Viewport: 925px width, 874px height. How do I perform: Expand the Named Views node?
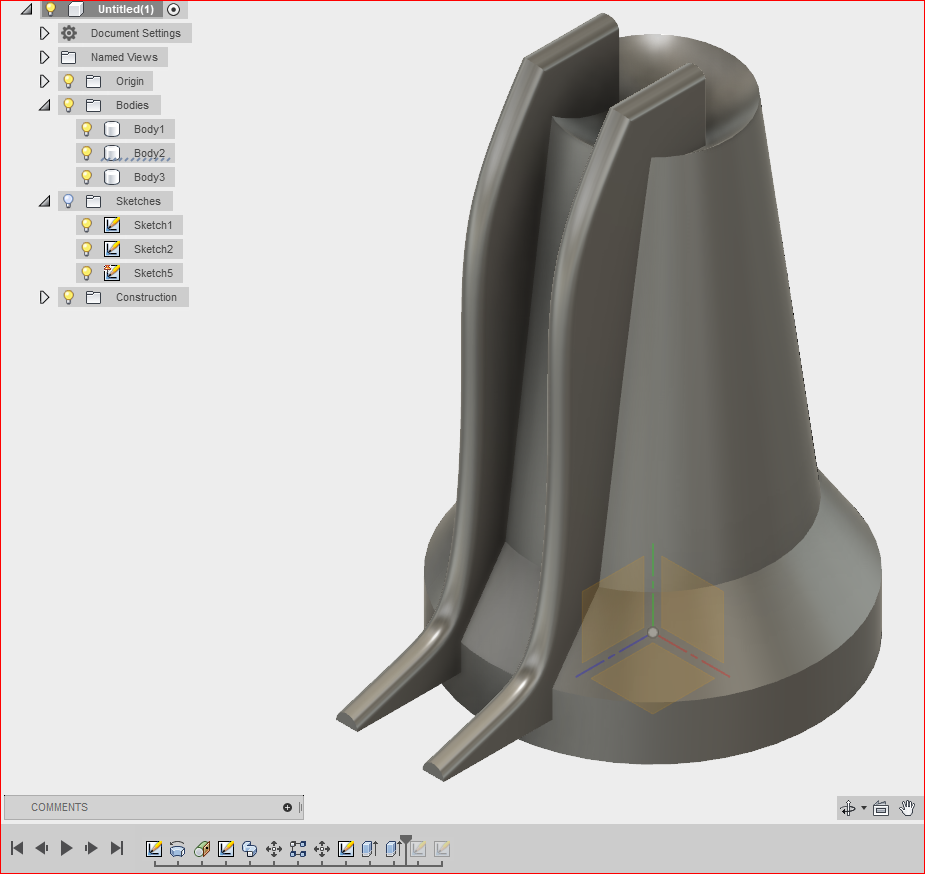point(44,57)
